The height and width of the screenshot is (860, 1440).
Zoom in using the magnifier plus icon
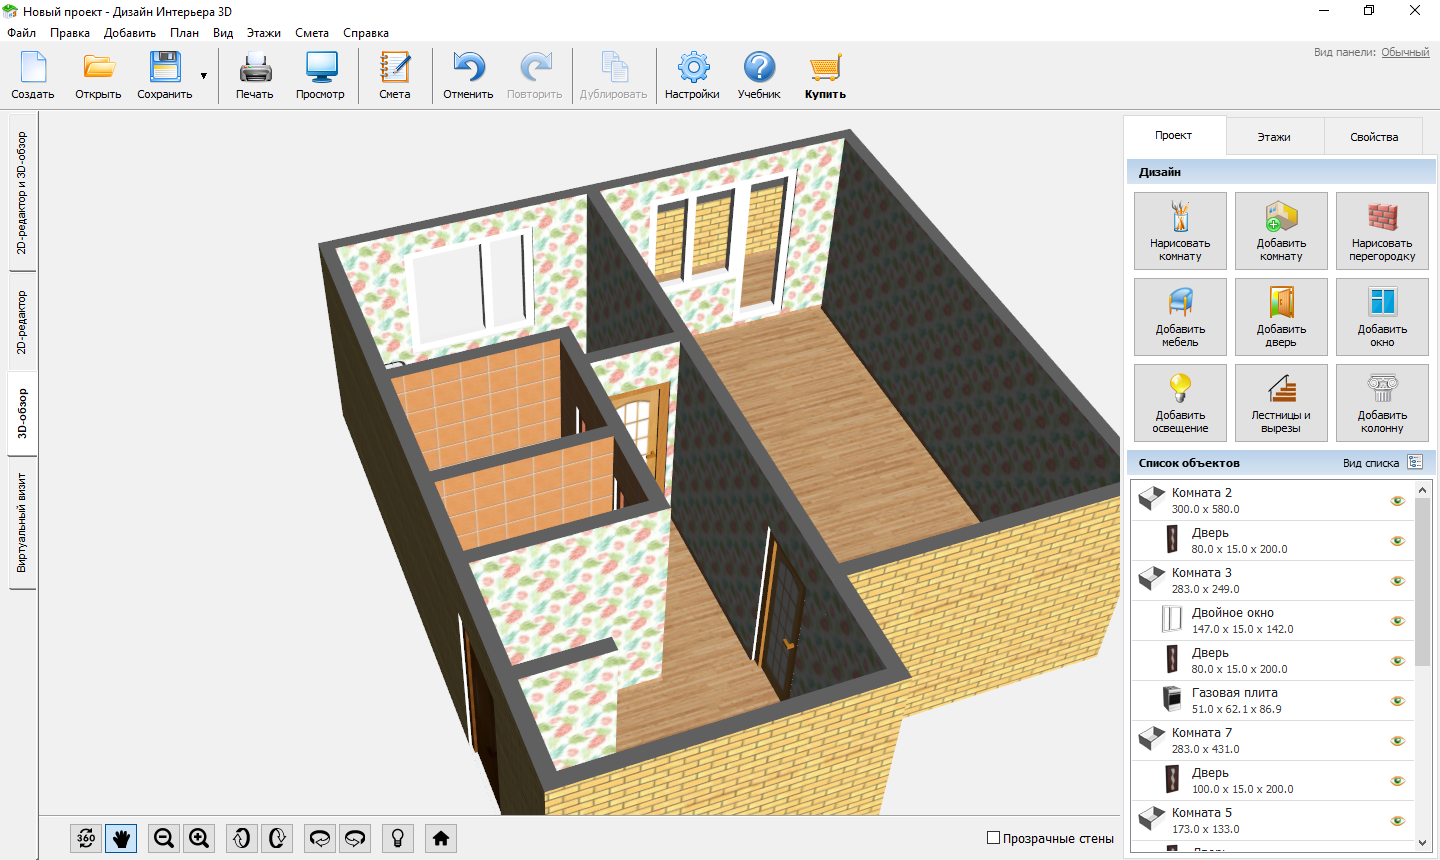click(x=199, y=838)
